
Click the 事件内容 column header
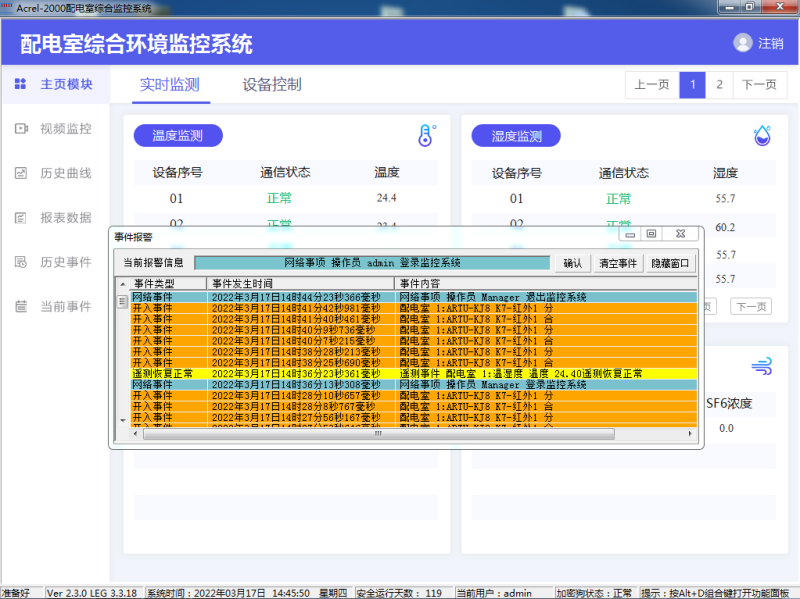point(546,284)
